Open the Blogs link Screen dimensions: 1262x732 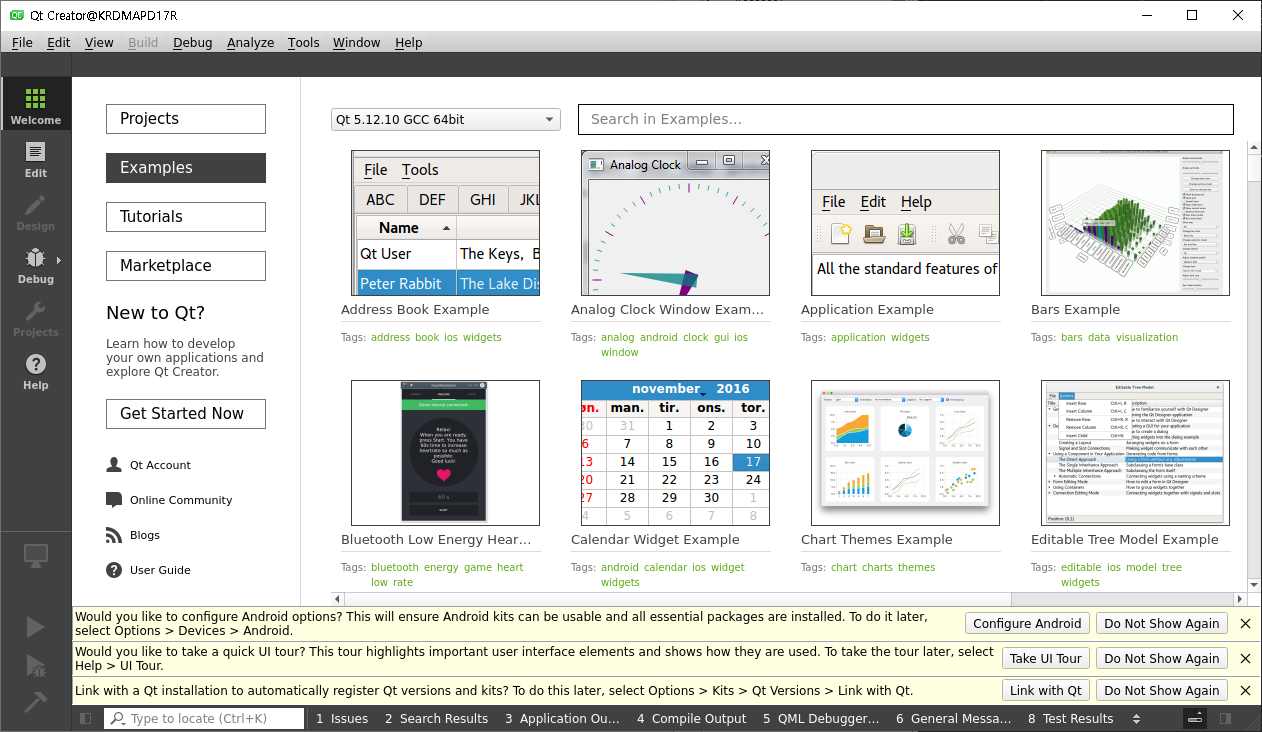tap(145, 535)
